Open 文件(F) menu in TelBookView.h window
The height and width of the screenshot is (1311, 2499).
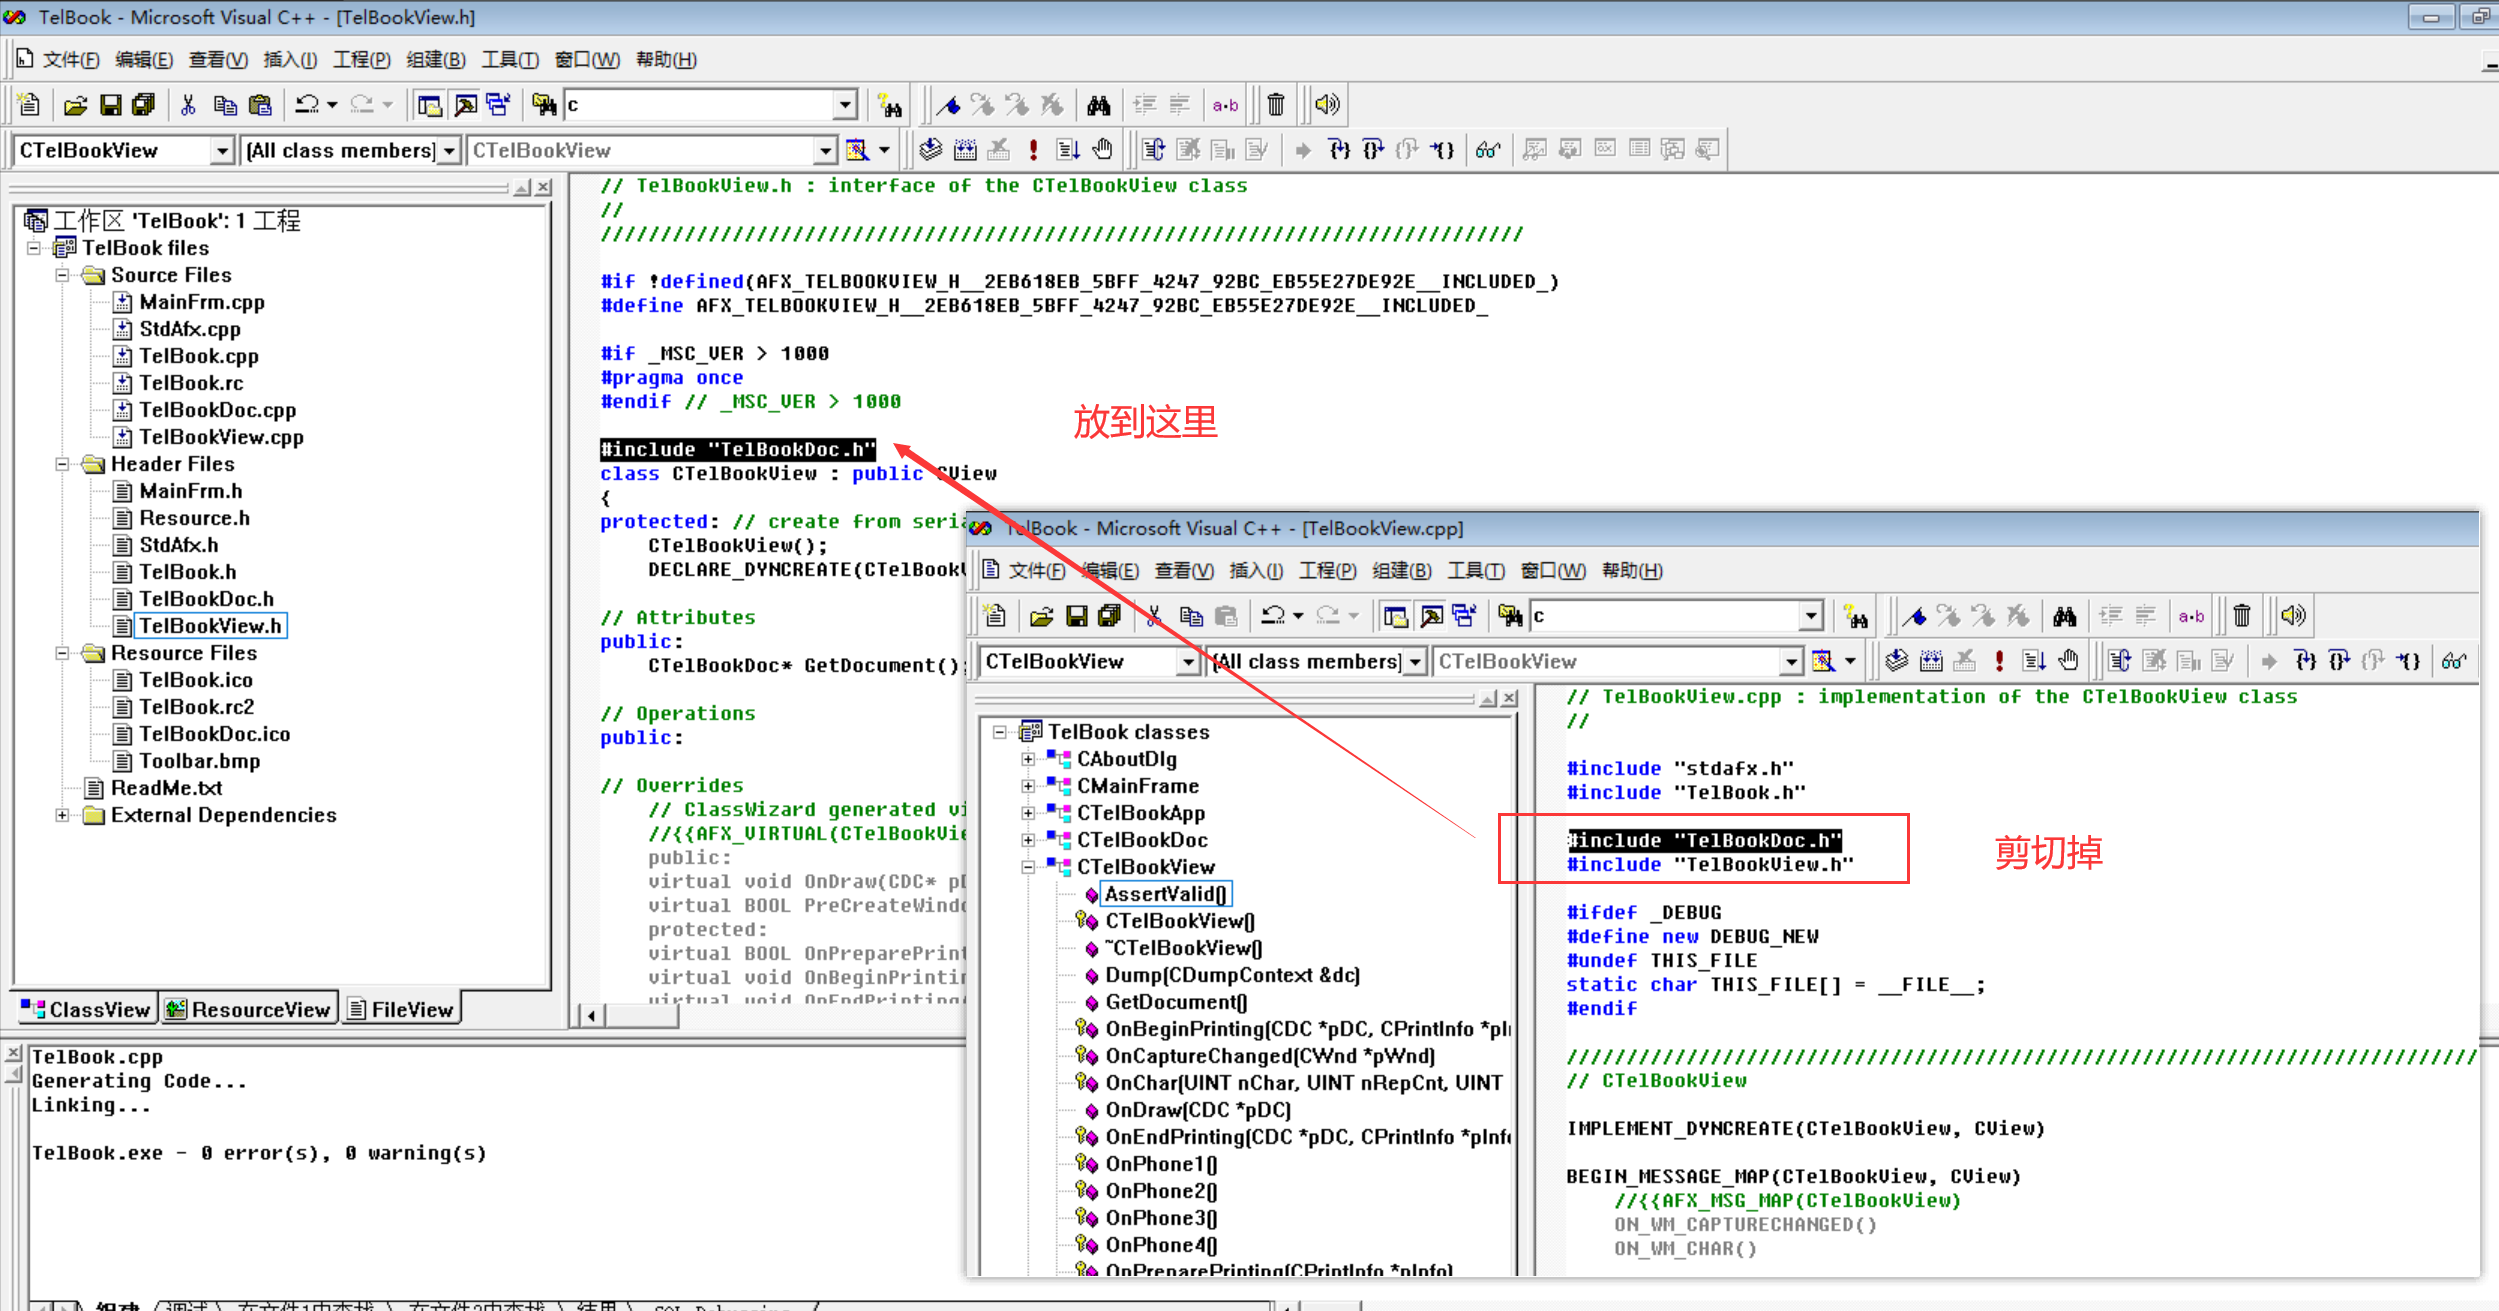point(71,60)
